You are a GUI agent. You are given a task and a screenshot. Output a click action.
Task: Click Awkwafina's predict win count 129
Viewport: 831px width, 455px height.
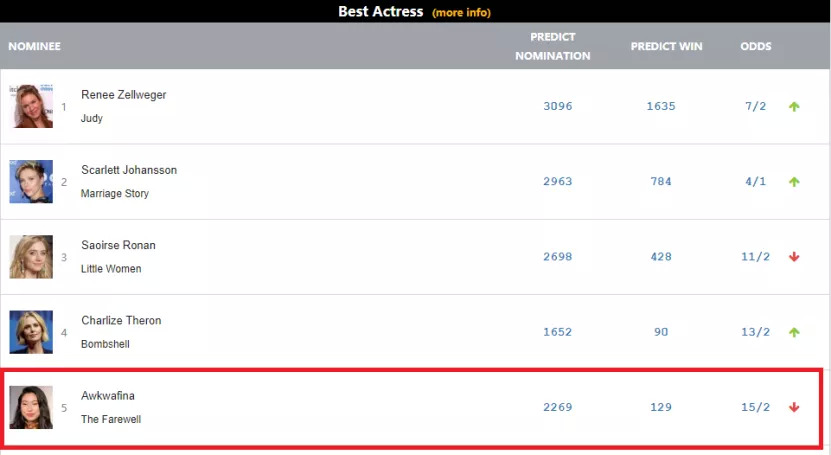[661, 407]
